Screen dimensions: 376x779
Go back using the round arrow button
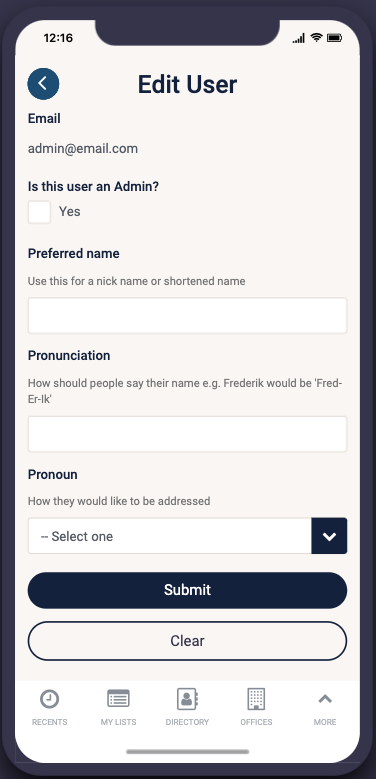pyautogui.click(x=43, y=84)
